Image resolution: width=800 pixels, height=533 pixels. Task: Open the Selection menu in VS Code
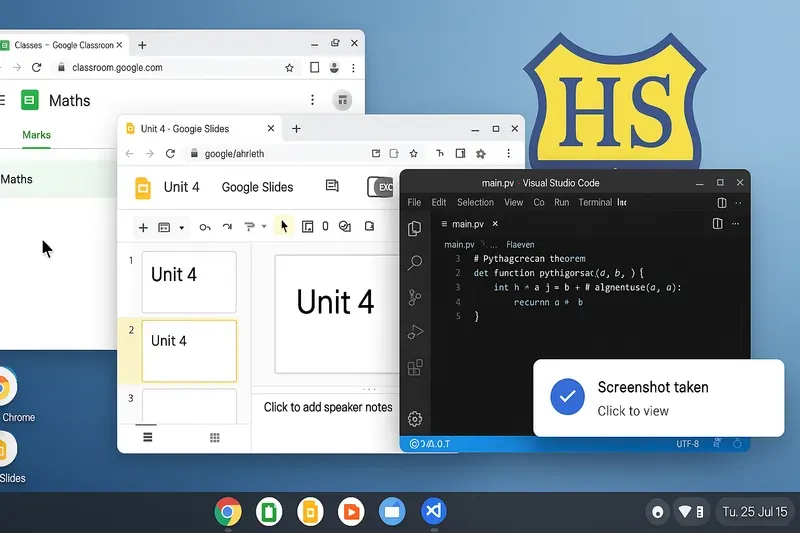pyautogui.click(x=476, y=202)
